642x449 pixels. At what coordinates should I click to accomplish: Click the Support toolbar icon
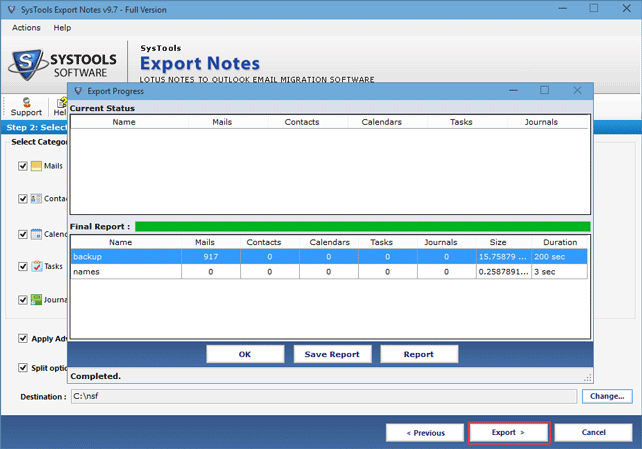pos(26,101)
